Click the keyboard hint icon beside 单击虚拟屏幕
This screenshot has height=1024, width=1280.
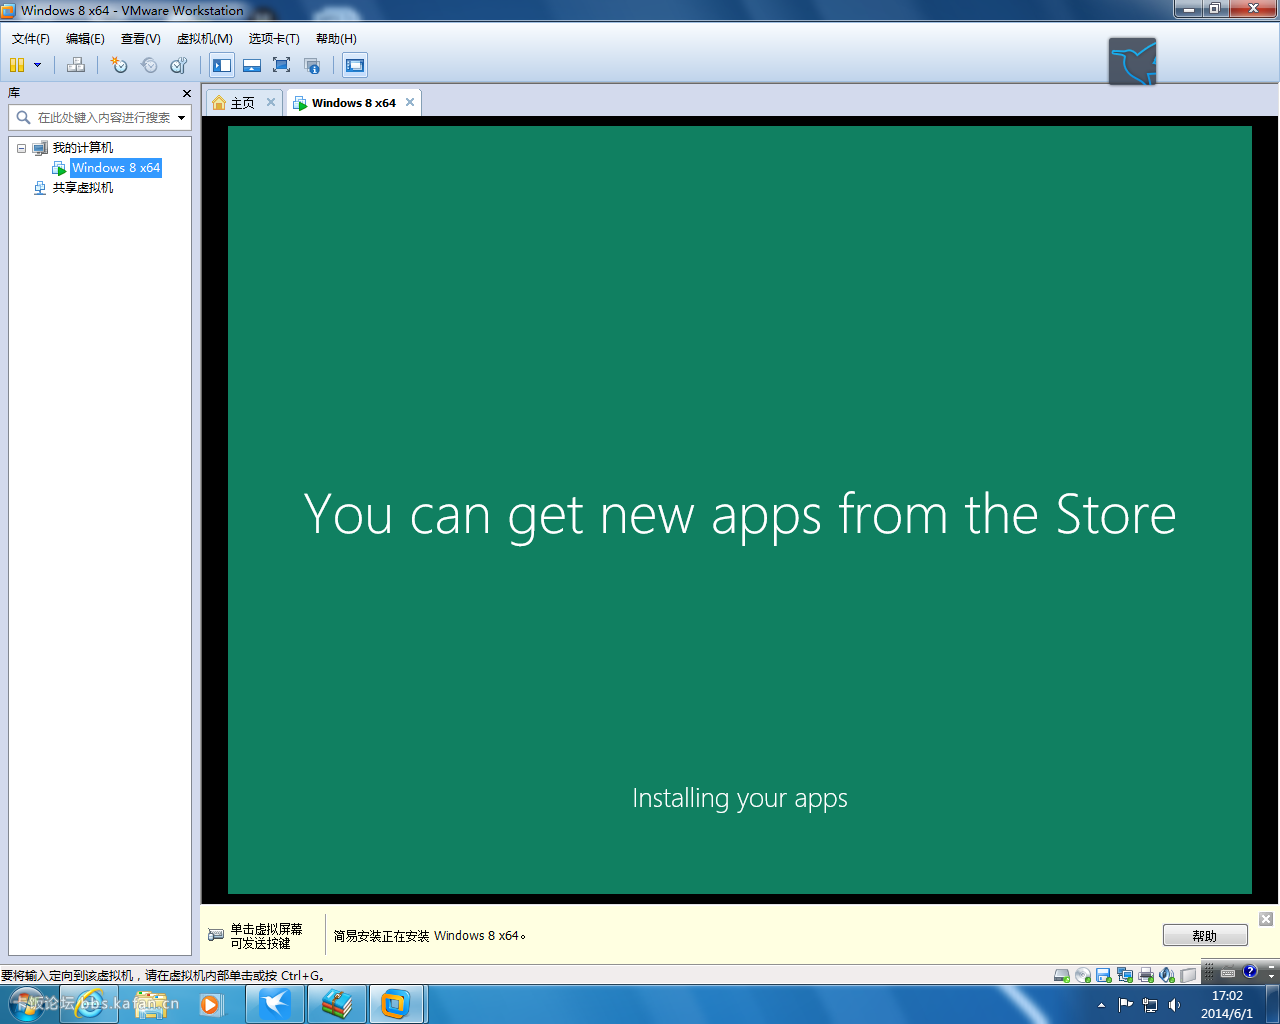point(216,935)
